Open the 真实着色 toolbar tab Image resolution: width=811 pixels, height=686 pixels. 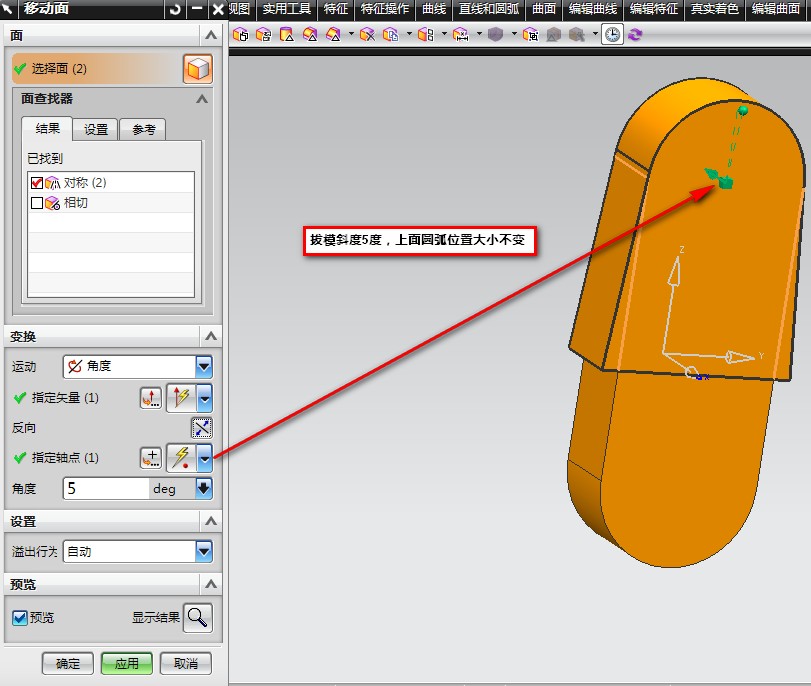[x=715, y=9]
